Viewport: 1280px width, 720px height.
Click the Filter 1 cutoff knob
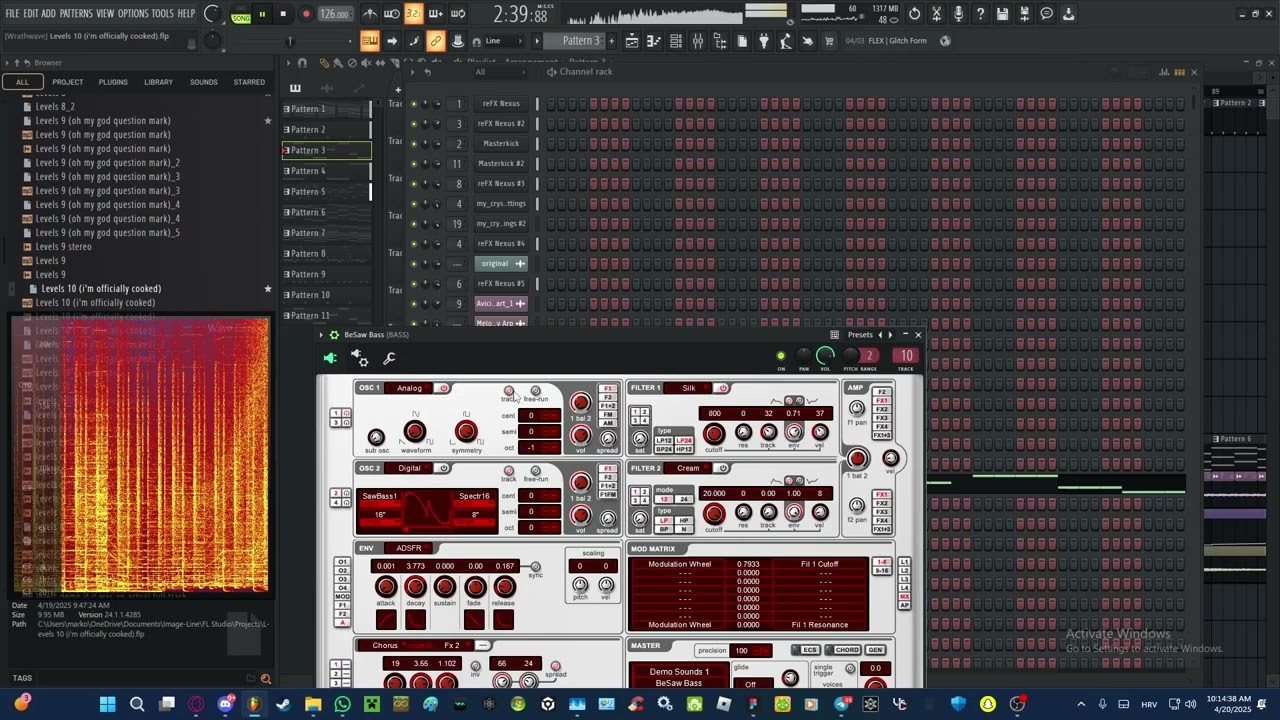point(714,434)
